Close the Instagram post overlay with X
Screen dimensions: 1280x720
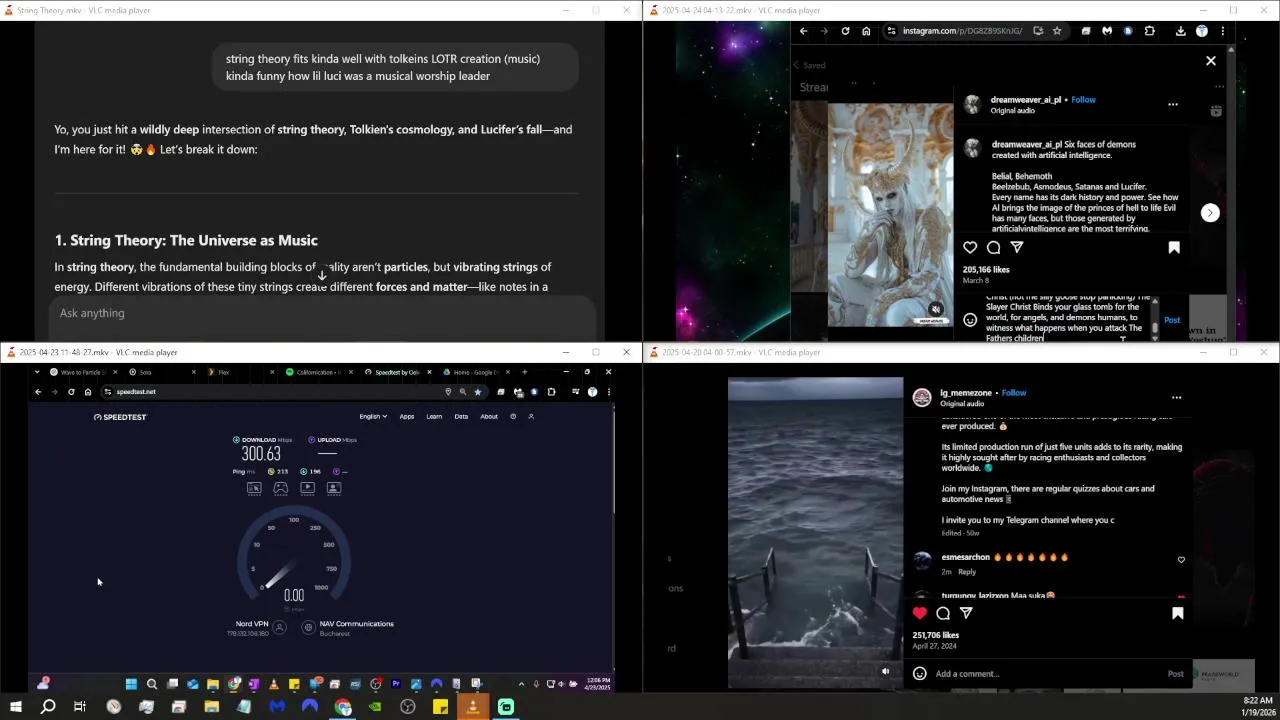(x=1211, y=61)
